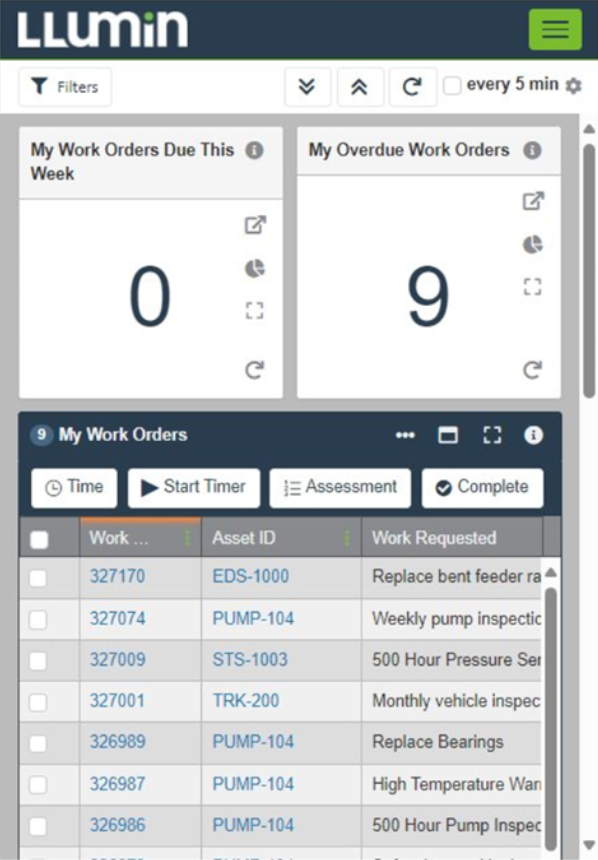Show info for My Work Orders Due This Week
This screenshot has height=860, width=598.
[x=254, y=150]
